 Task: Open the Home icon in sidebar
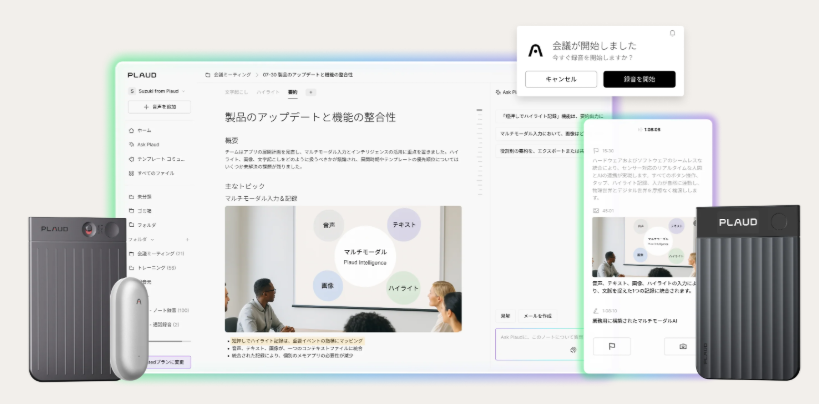(132, 130)
